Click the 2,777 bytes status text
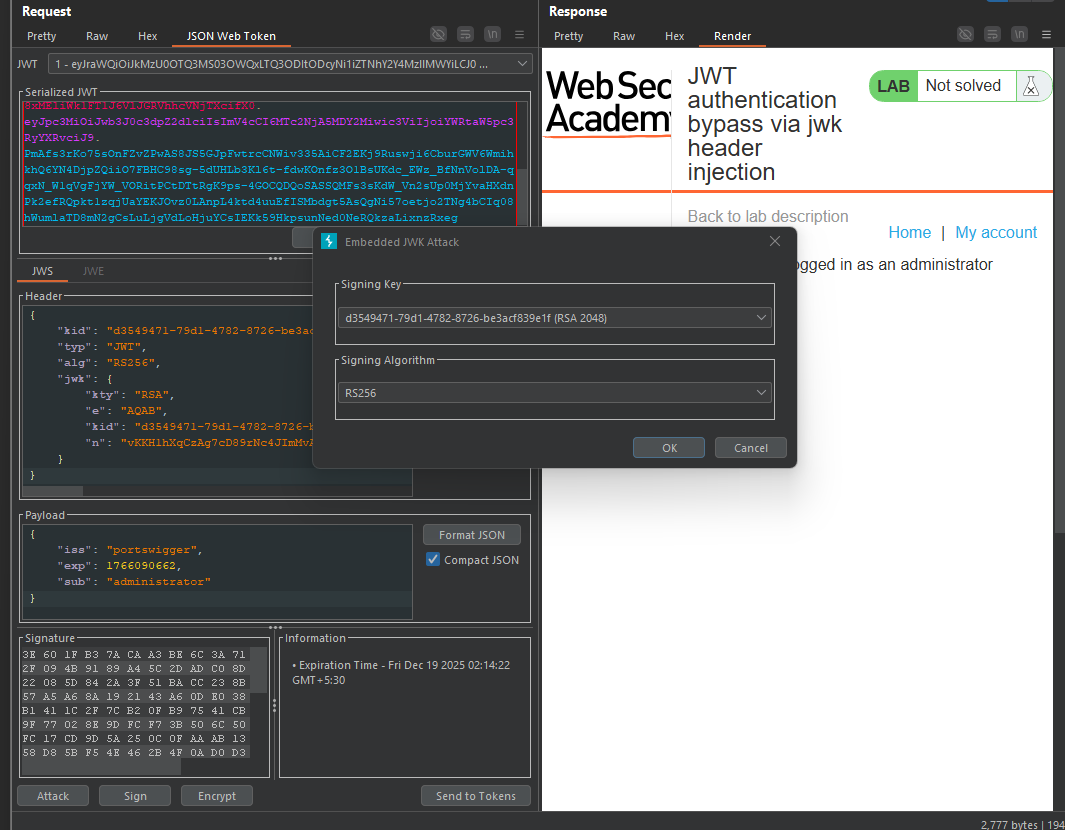Image resolution: width=1065 pixels, height=830 pixels. [x=1009, y=824]
